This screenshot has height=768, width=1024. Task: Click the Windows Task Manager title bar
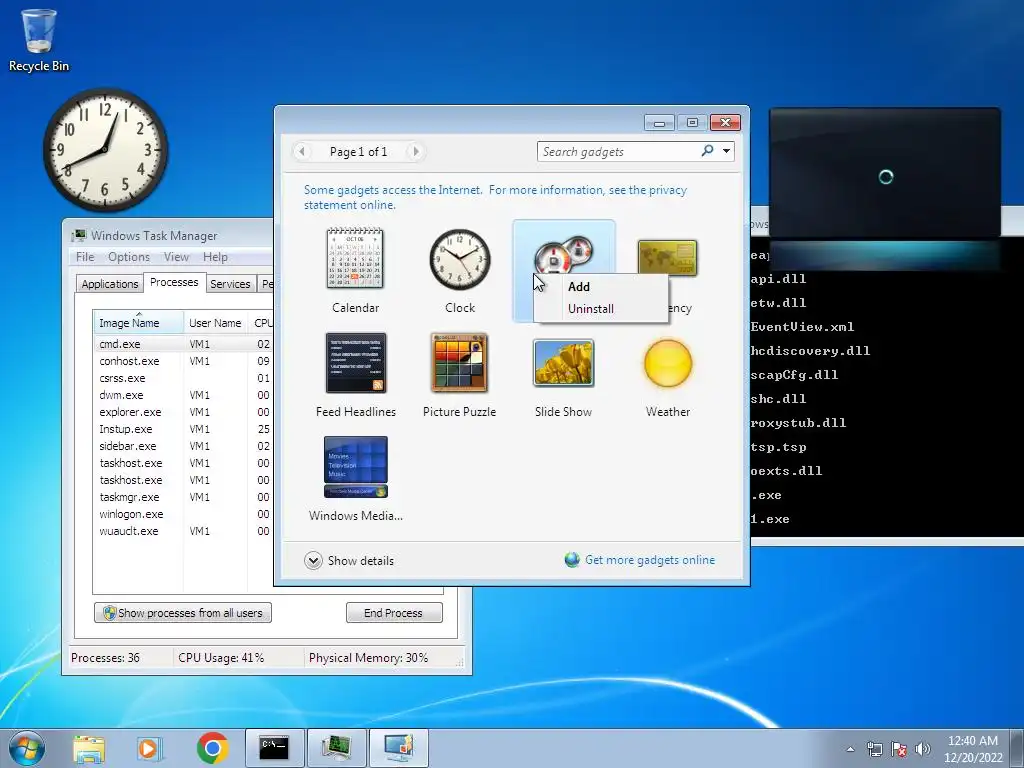coord(168,235)
